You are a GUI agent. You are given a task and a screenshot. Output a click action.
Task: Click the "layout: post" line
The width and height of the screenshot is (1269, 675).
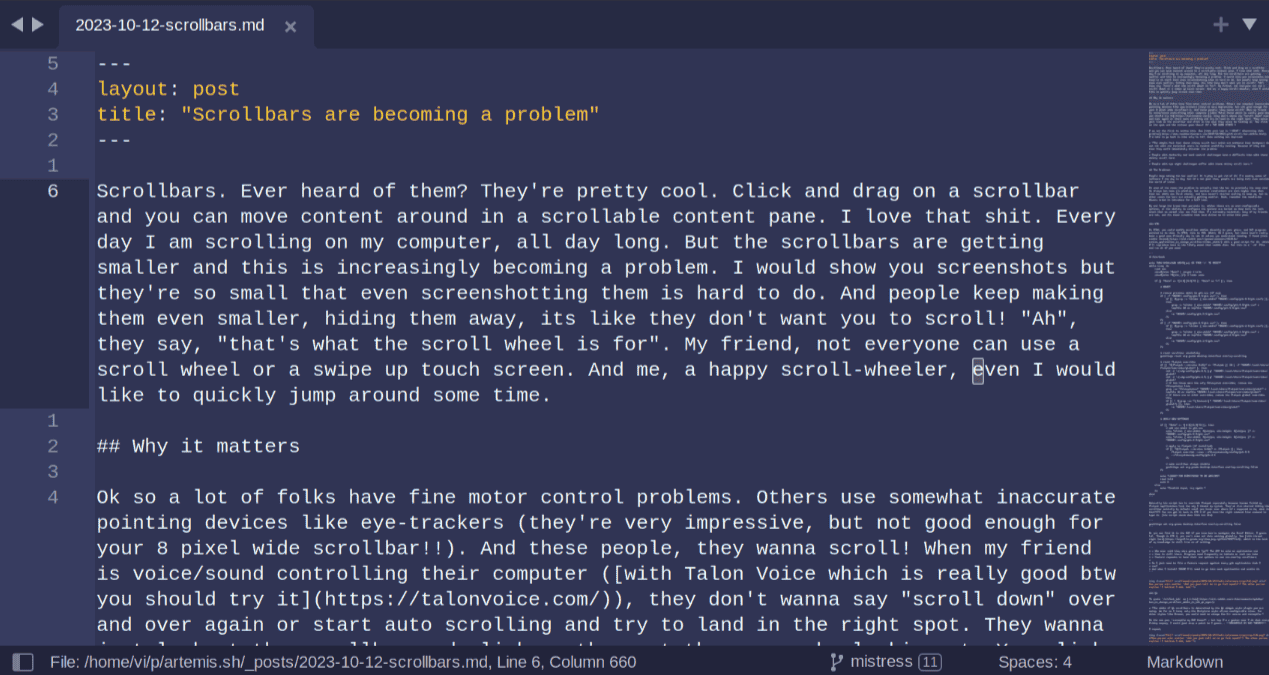click(168, 89)
